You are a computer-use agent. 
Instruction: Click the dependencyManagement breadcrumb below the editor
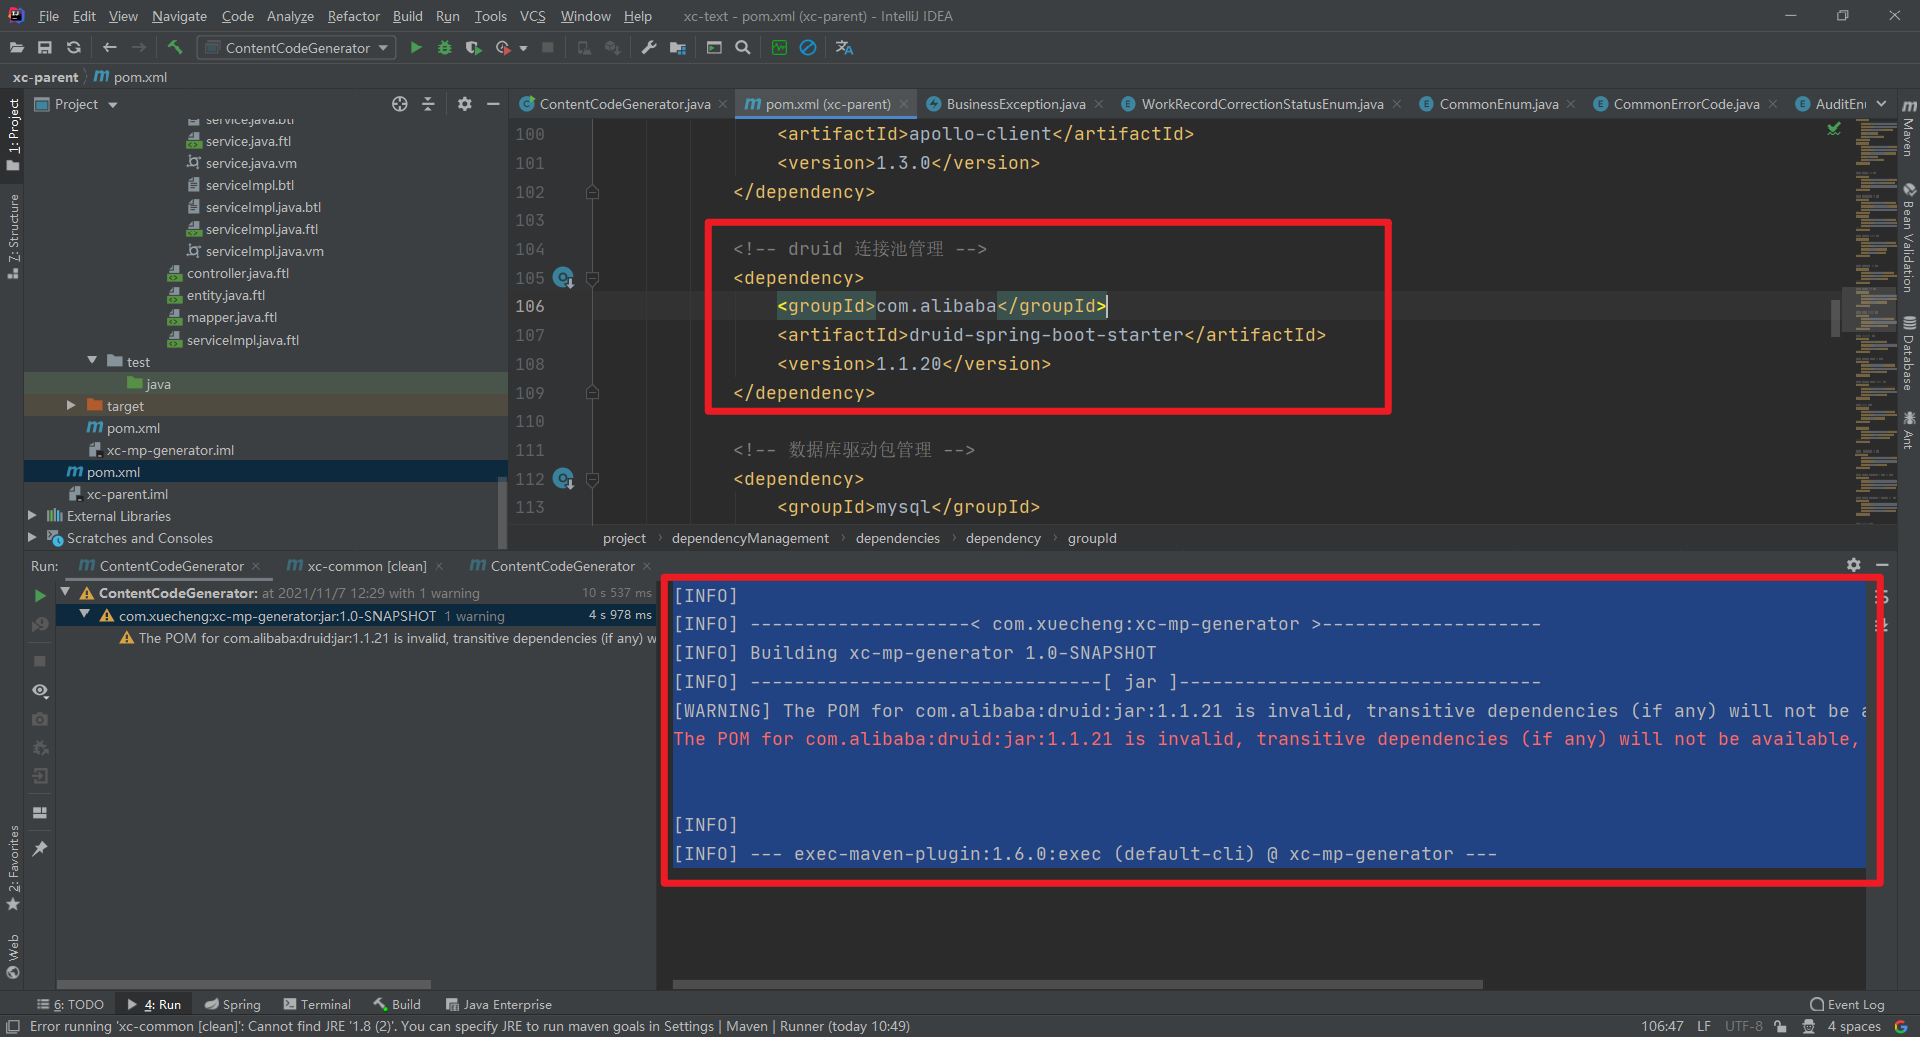749,538
